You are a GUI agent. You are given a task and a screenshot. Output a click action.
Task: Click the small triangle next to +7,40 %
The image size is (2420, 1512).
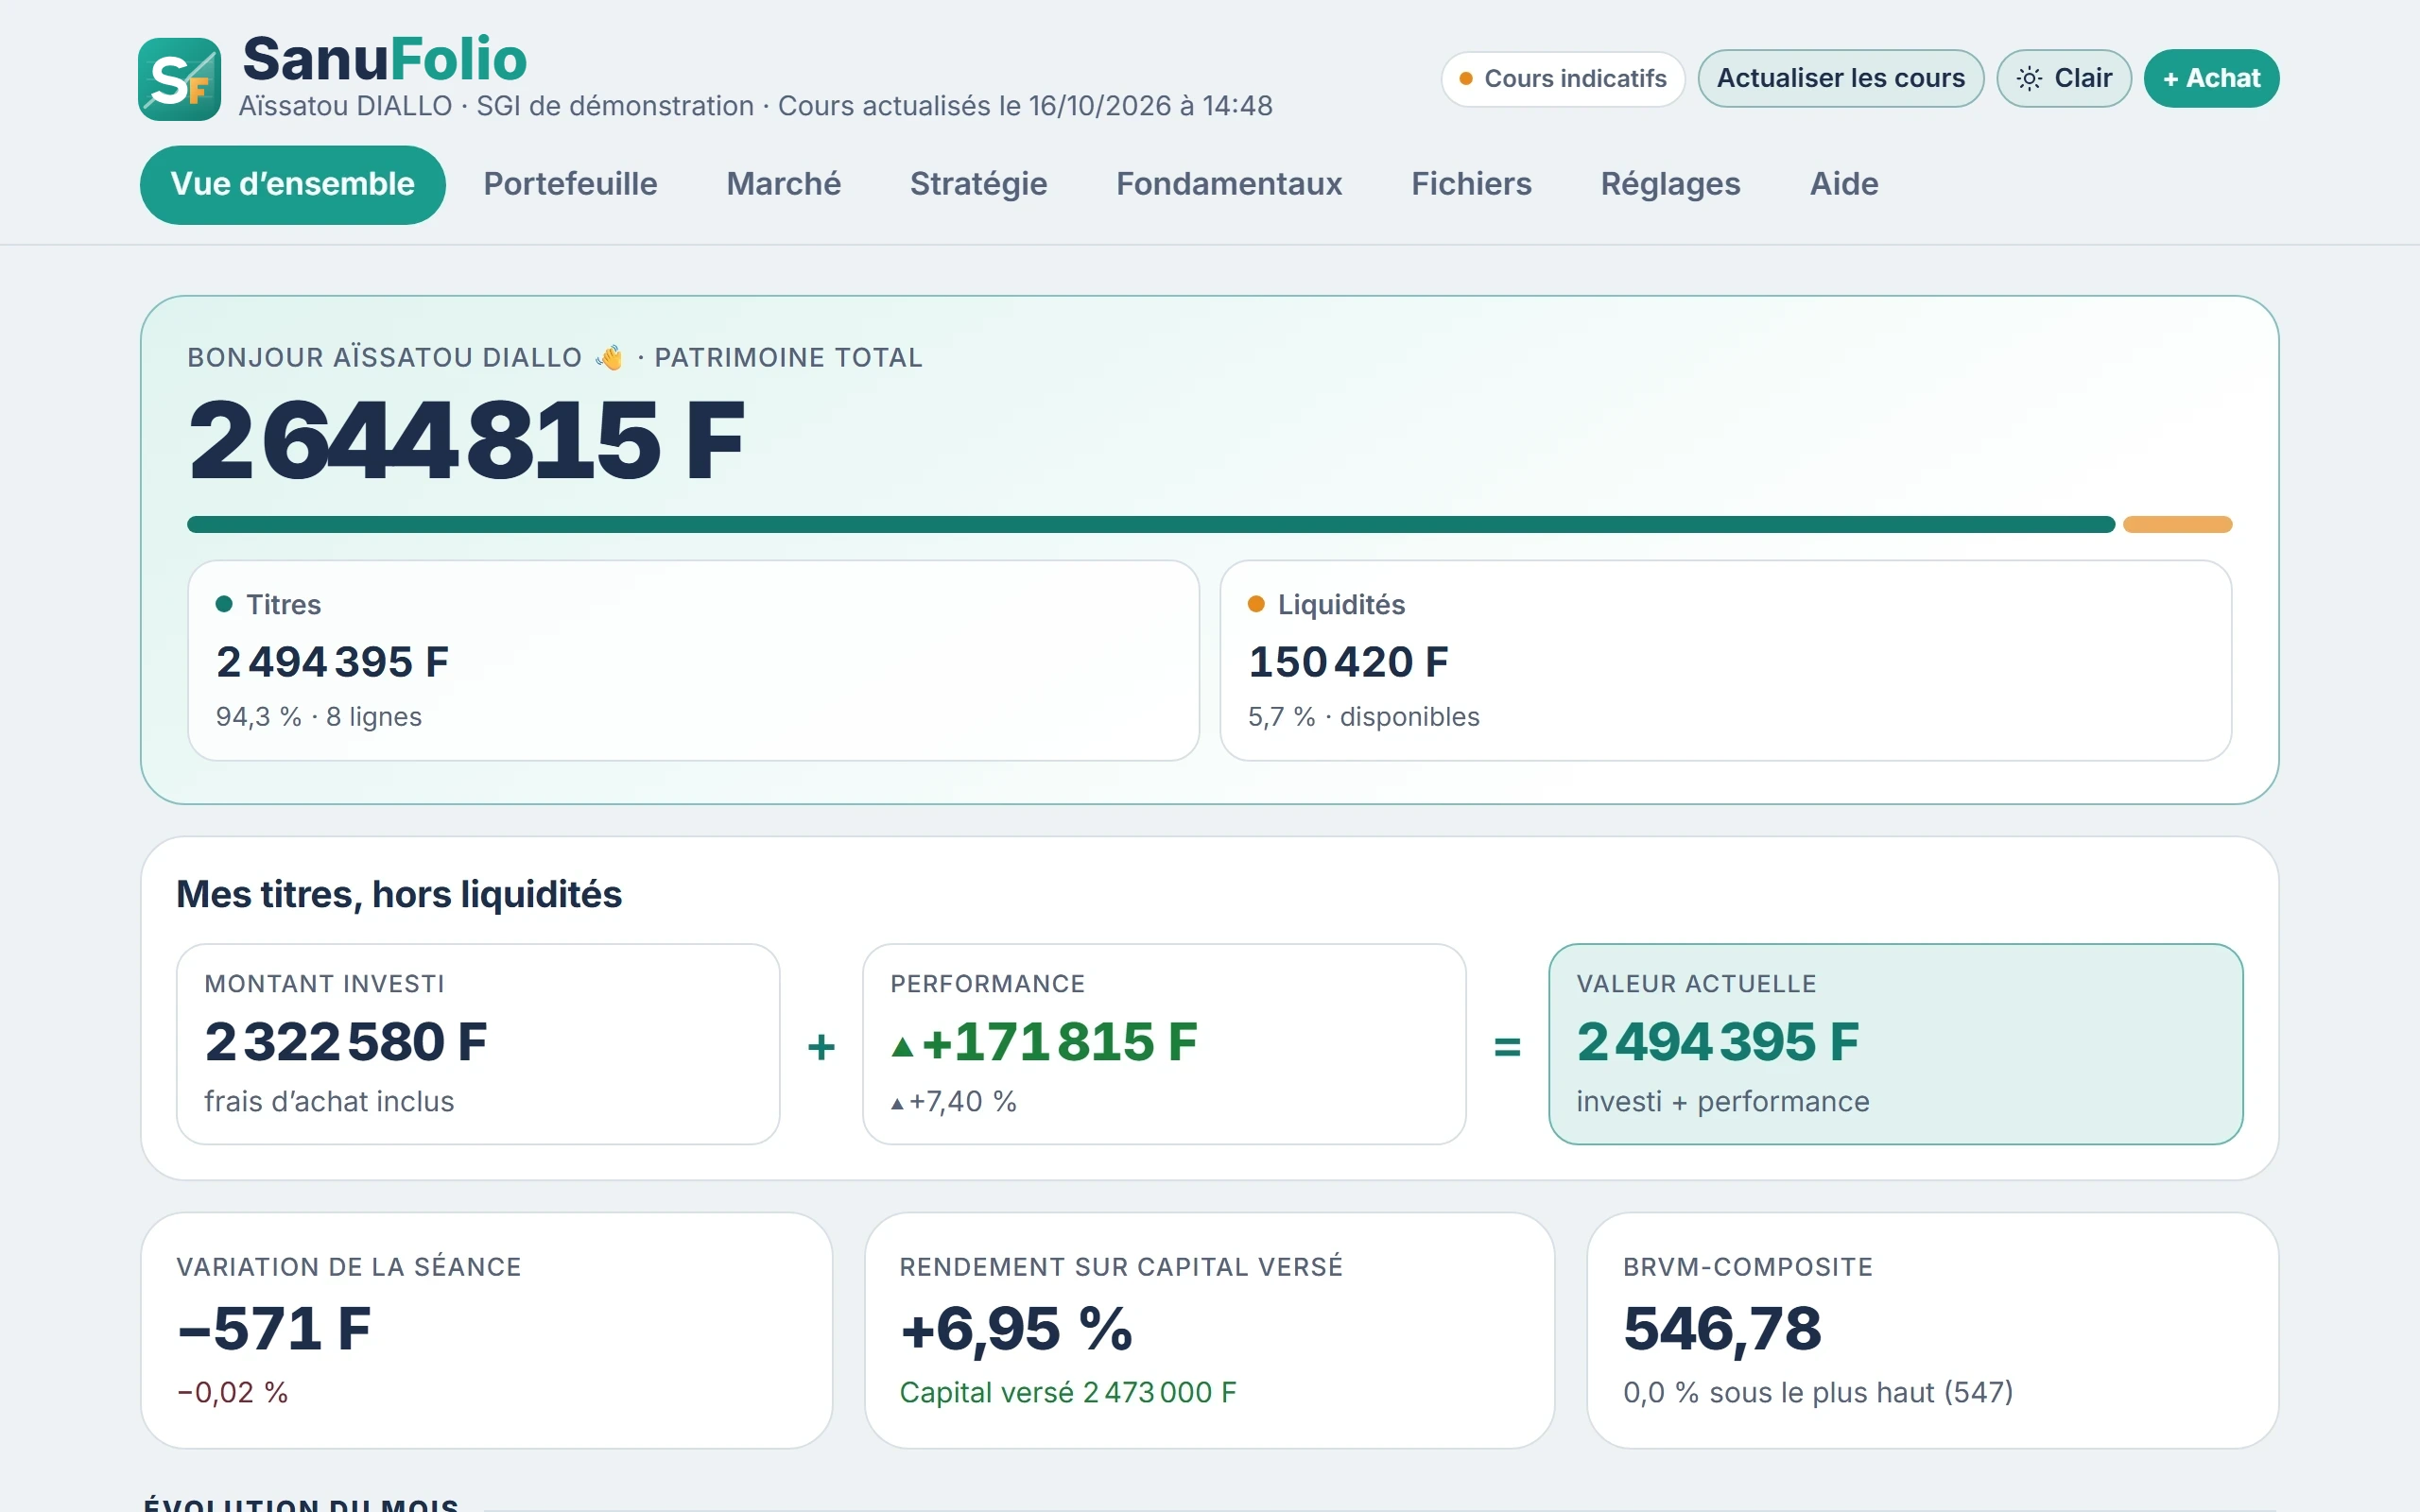(897, 1104)
